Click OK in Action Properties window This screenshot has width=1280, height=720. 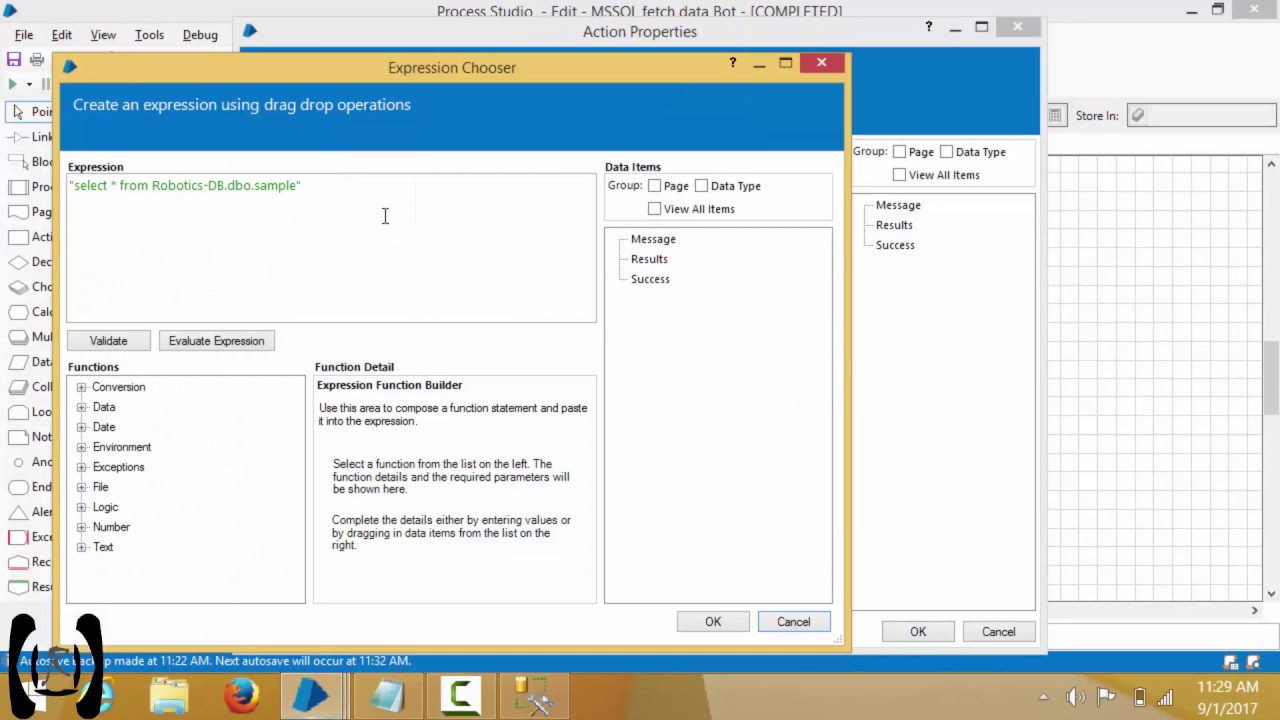pos(918,632)
